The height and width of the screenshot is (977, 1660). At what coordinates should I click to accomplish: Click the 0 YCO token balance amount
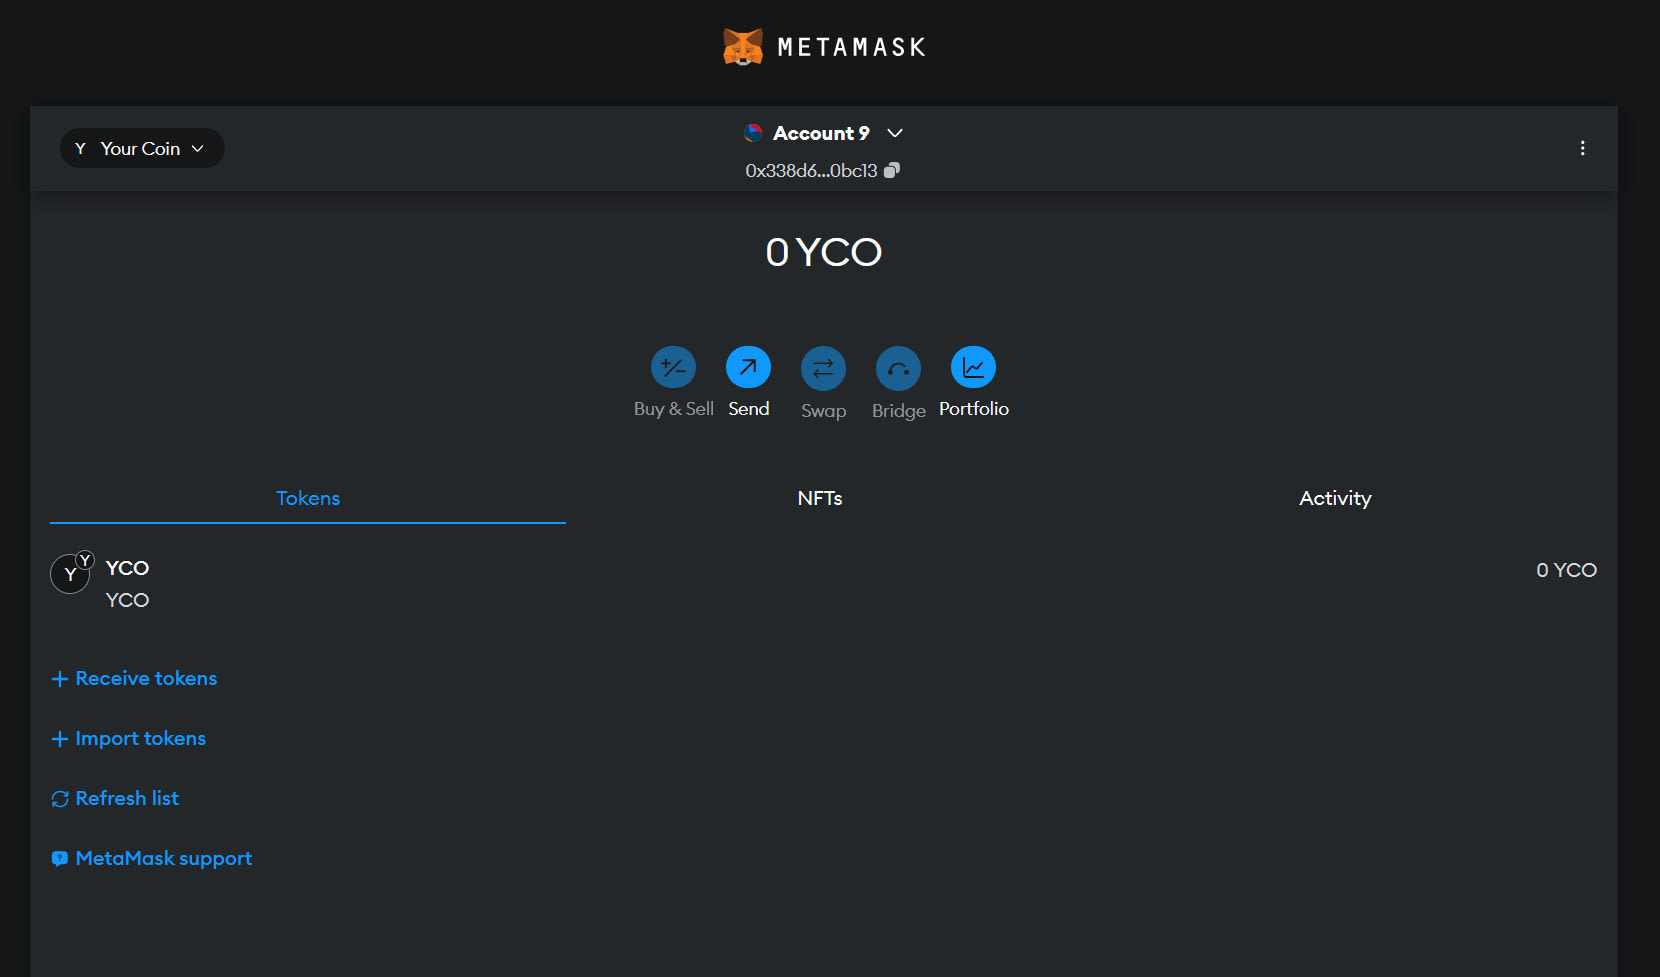click(x=1566, y=570)
